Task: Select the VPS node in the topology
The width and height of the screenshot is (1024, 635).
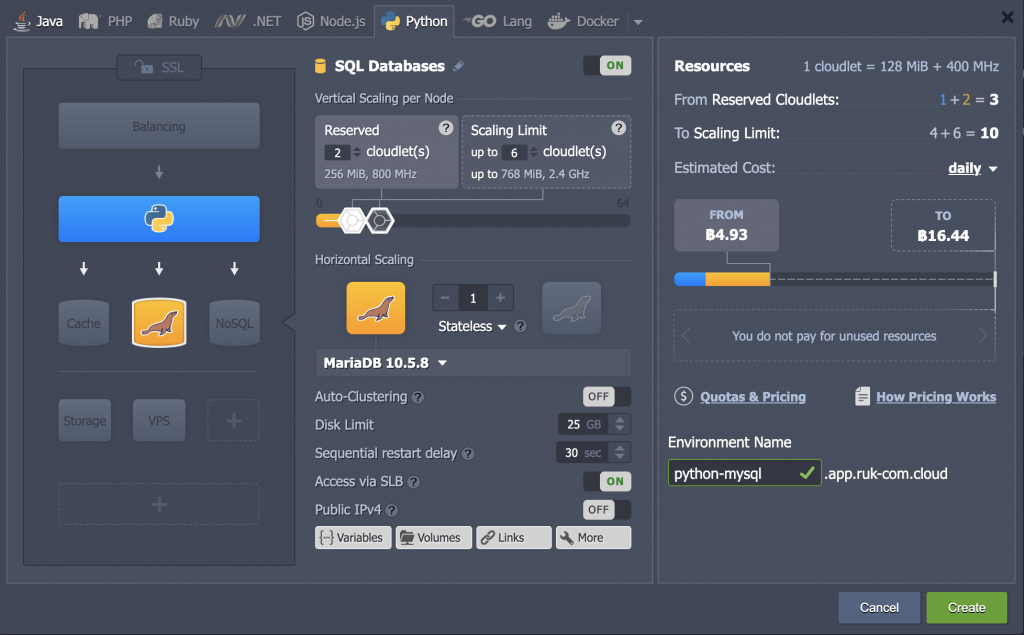Action: click(x=158, y=420)
